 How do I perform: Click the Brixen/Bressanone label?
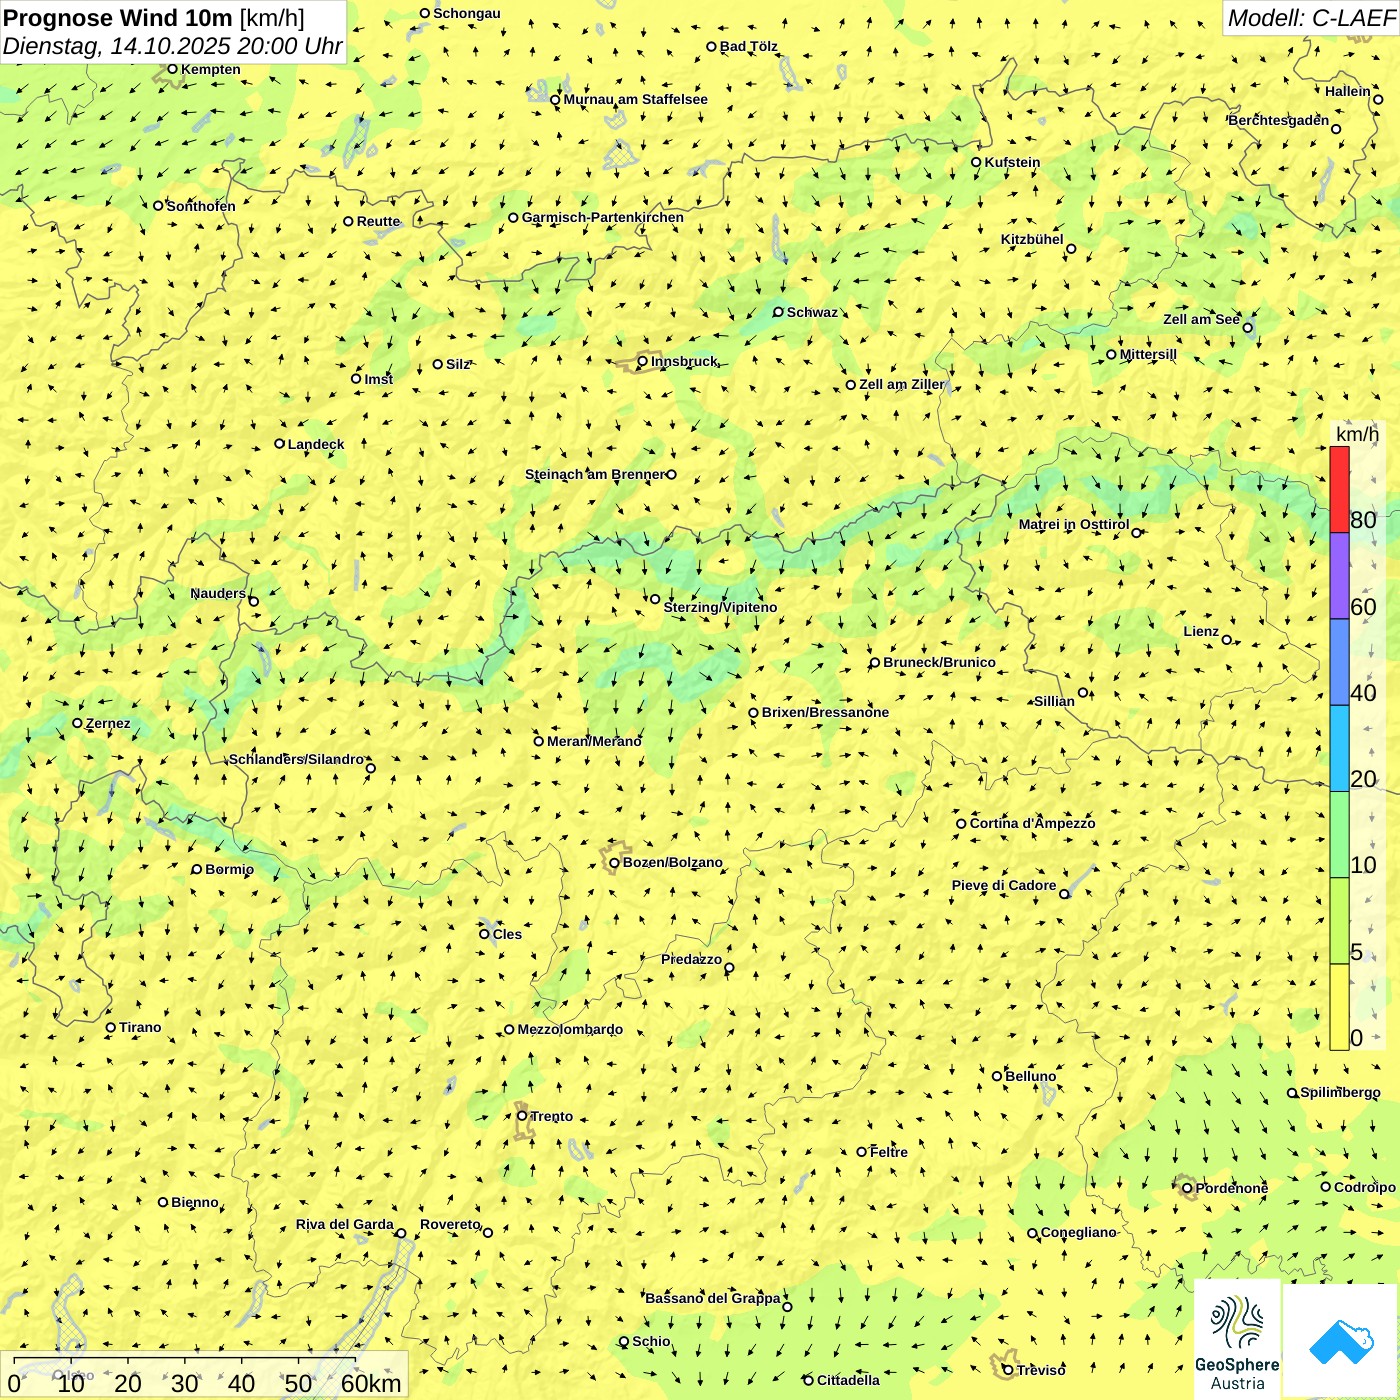coord(825,712)
